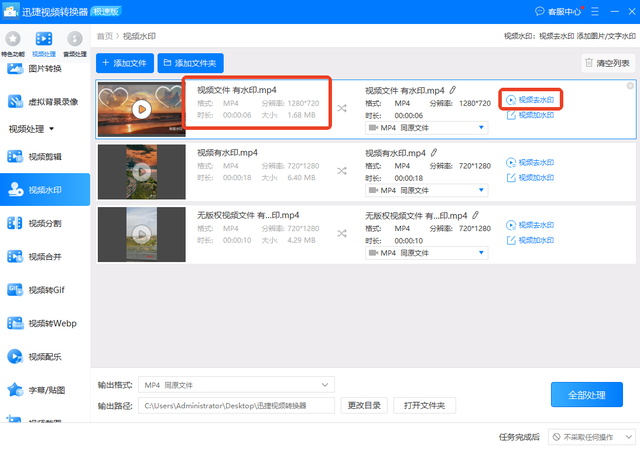The height and width of the screenshot is (451, 640).
Task: Click 清空列表 to clear the list
Action: point(608,63)
